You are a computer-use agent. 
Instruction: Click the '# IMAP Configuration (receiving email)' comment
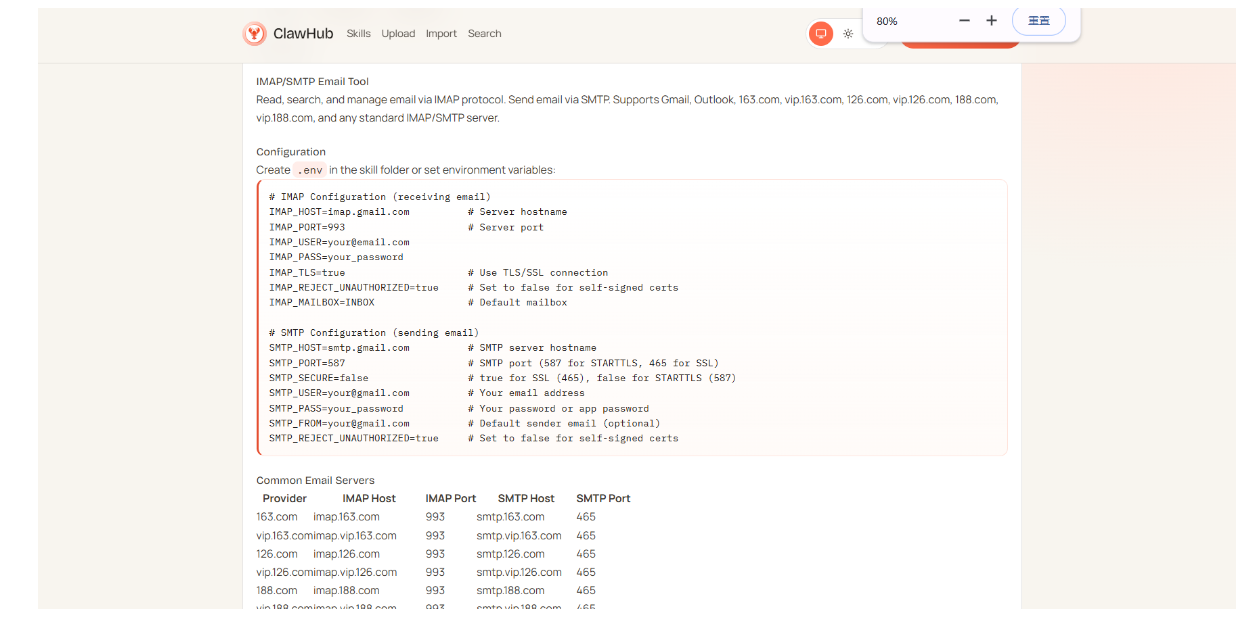click(380, 197)
